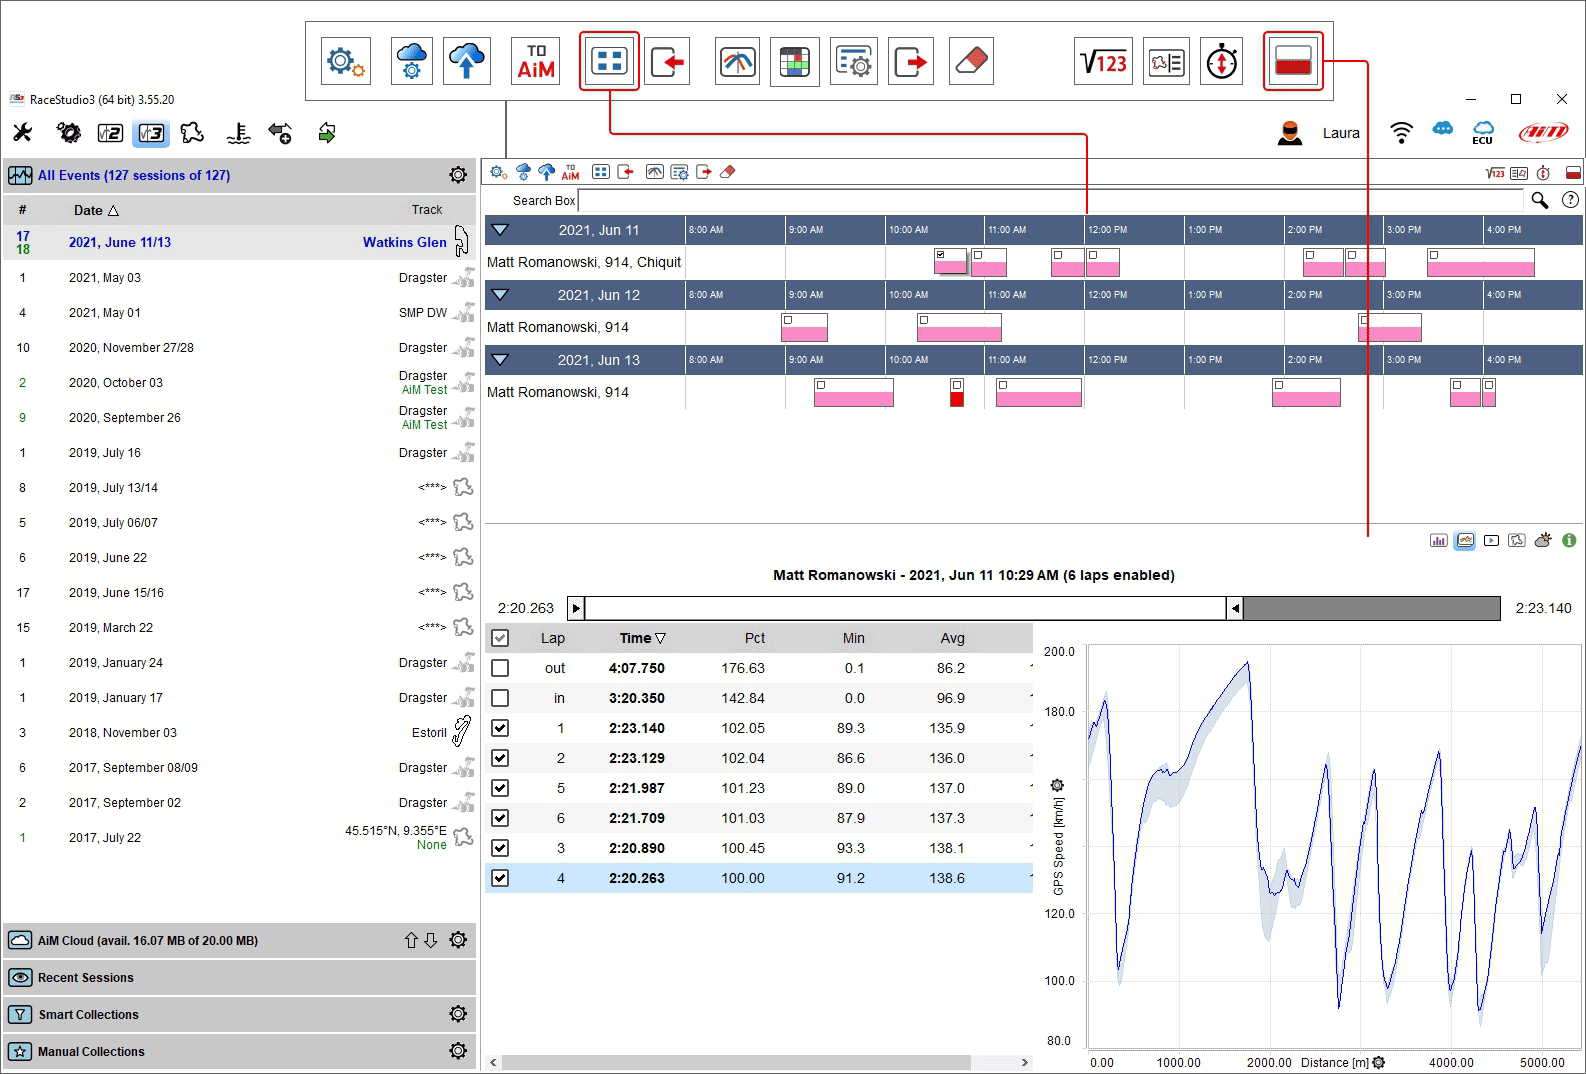This screenshot has width=1586, height=1074.
Task: Select the 2021, May 03 Dragster event
Action: 239,278
